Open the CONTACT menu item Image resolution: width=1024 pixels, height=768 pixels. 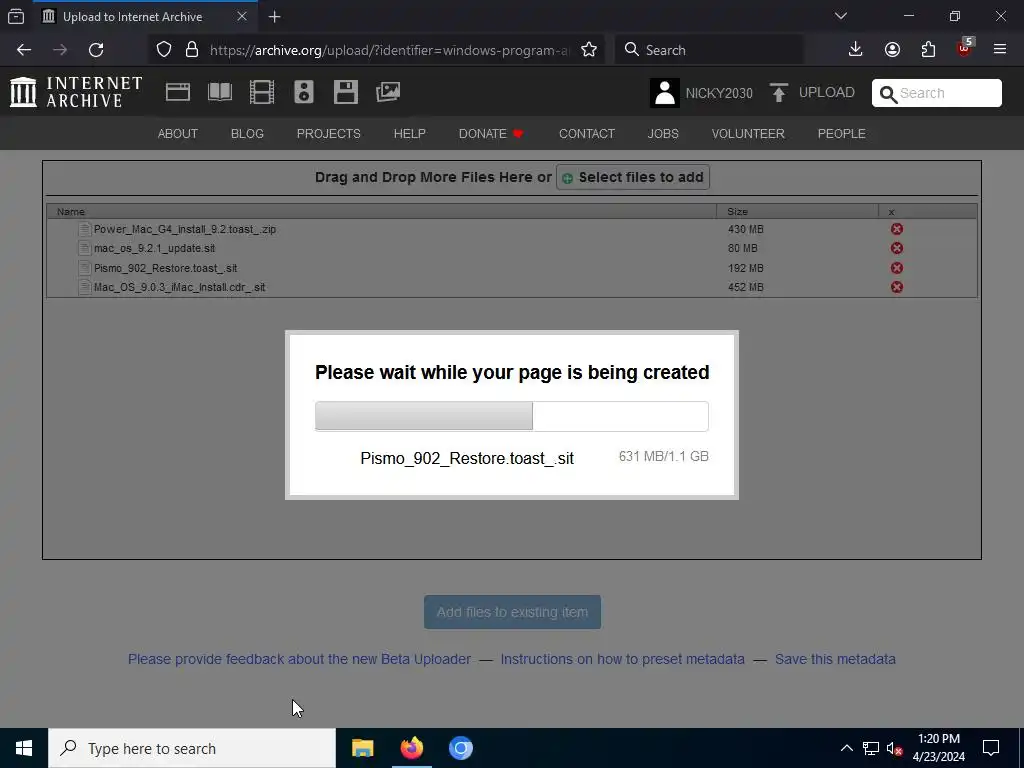tap(586, 134)
